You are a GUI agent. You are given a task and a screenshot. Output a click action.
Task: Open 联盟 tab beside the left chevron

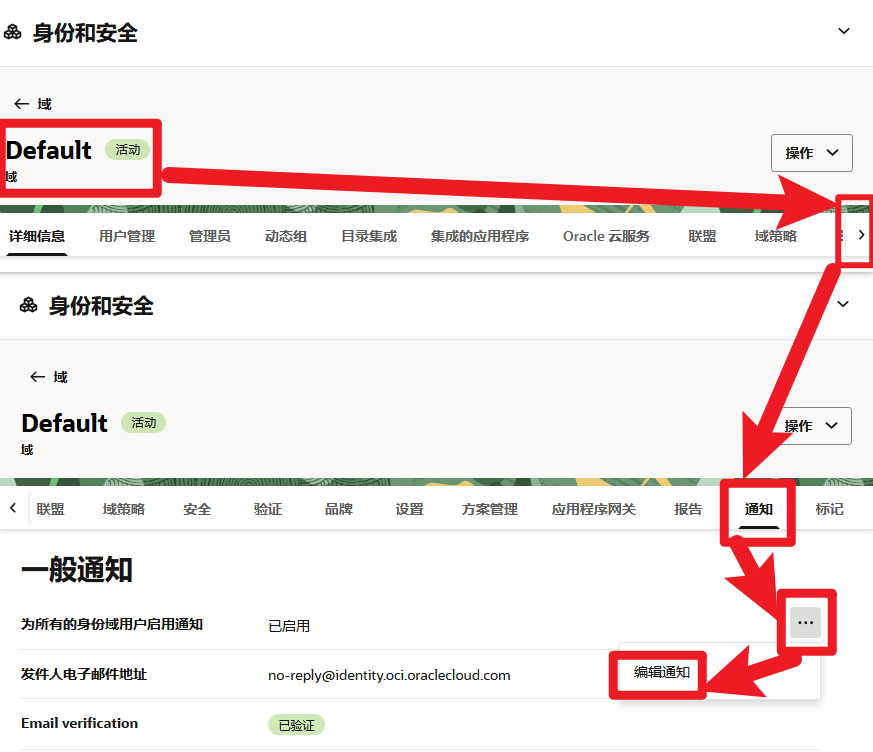click(50, 509)
